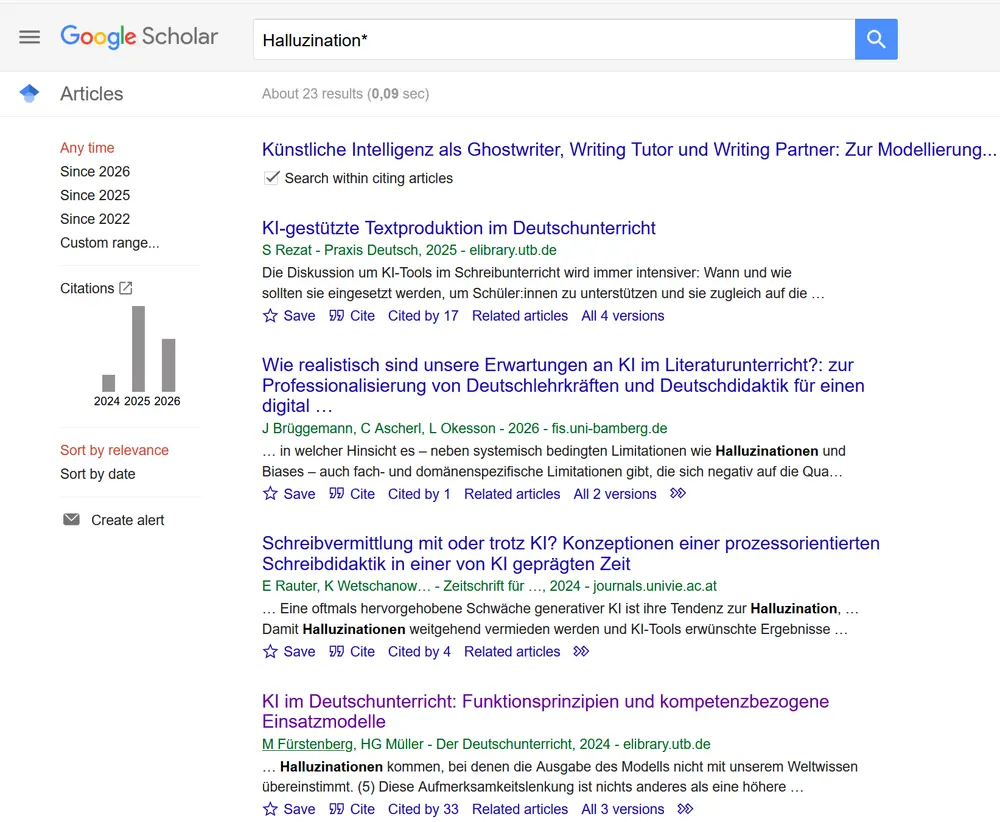Screen dimensions: 1000x822
Task: Open All 4 versions link
Action: click(x=622, y=316)
